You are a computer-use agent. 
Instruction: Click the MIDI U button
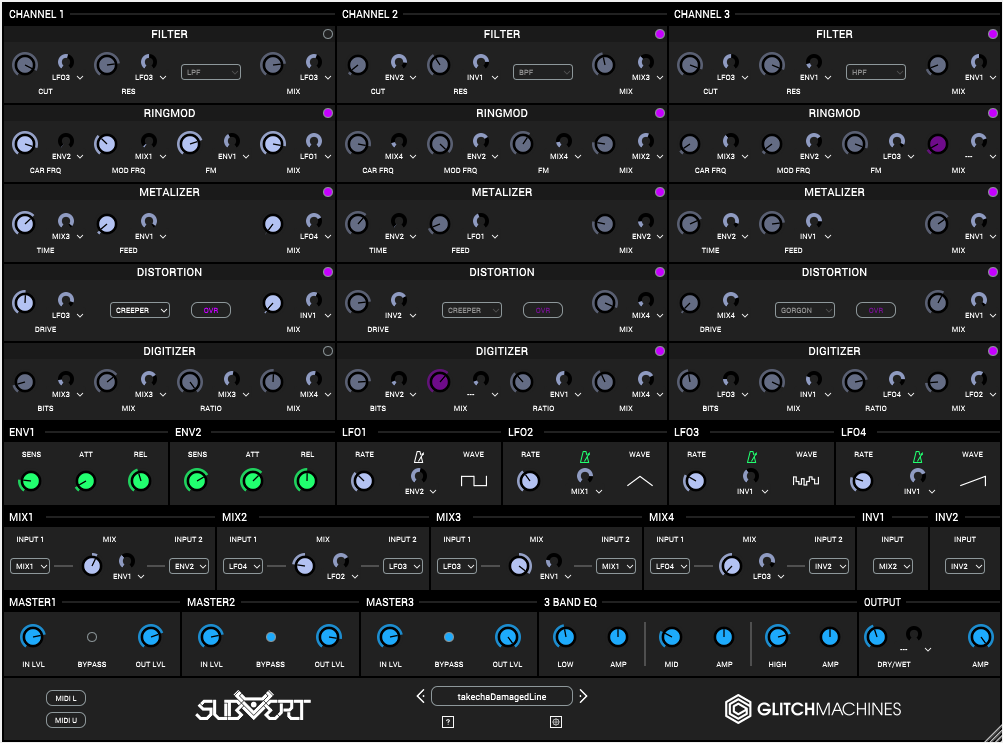click(65, 720)
